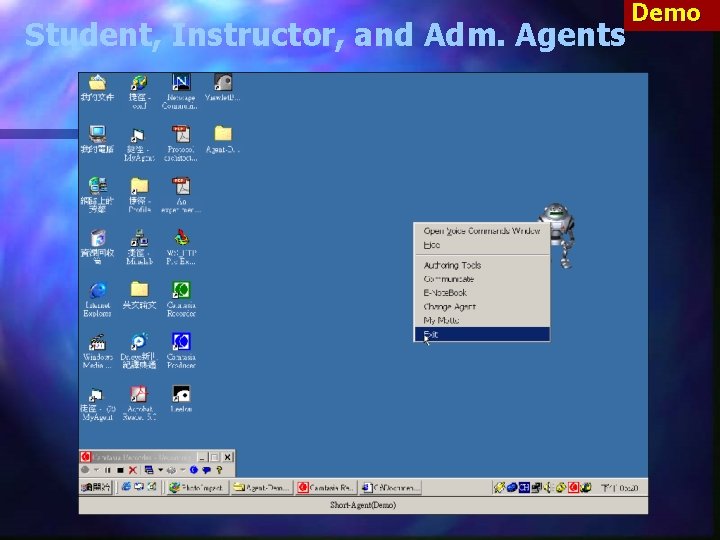Open the WS_FTP Pro desktop icon

[181, 247]
